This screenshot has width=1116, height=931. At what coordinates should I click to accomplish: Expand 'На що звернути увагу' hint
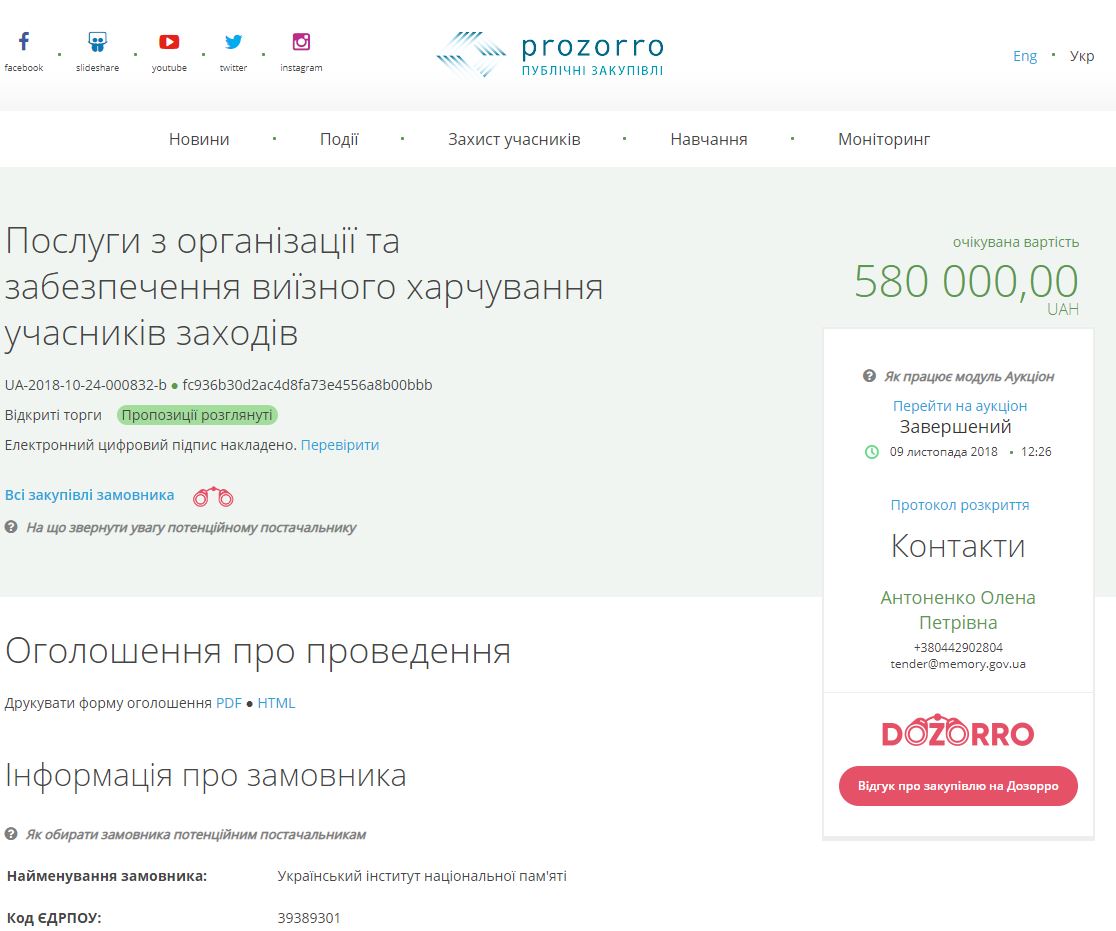tap(190, 527)
